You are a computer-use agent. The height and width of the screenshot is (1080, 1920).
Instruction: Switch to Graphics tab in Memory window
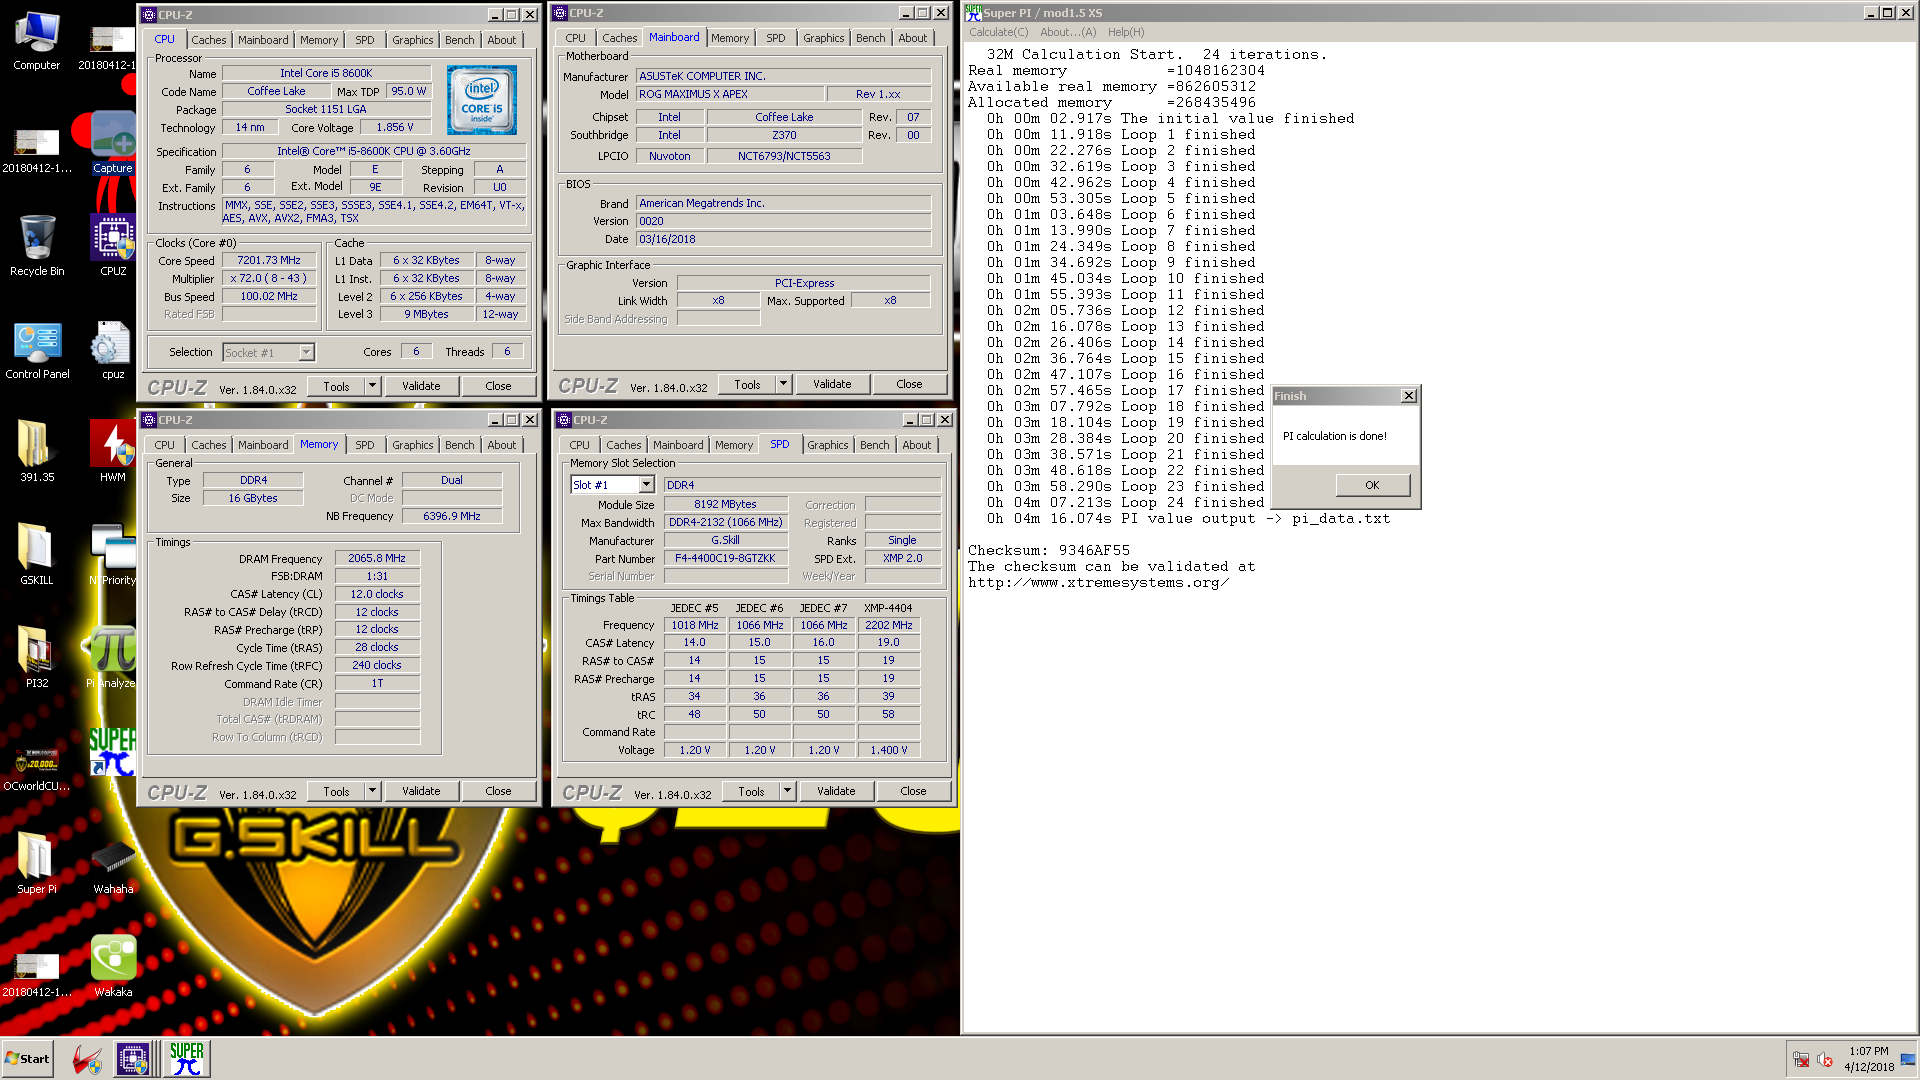[x=413, y=445]
